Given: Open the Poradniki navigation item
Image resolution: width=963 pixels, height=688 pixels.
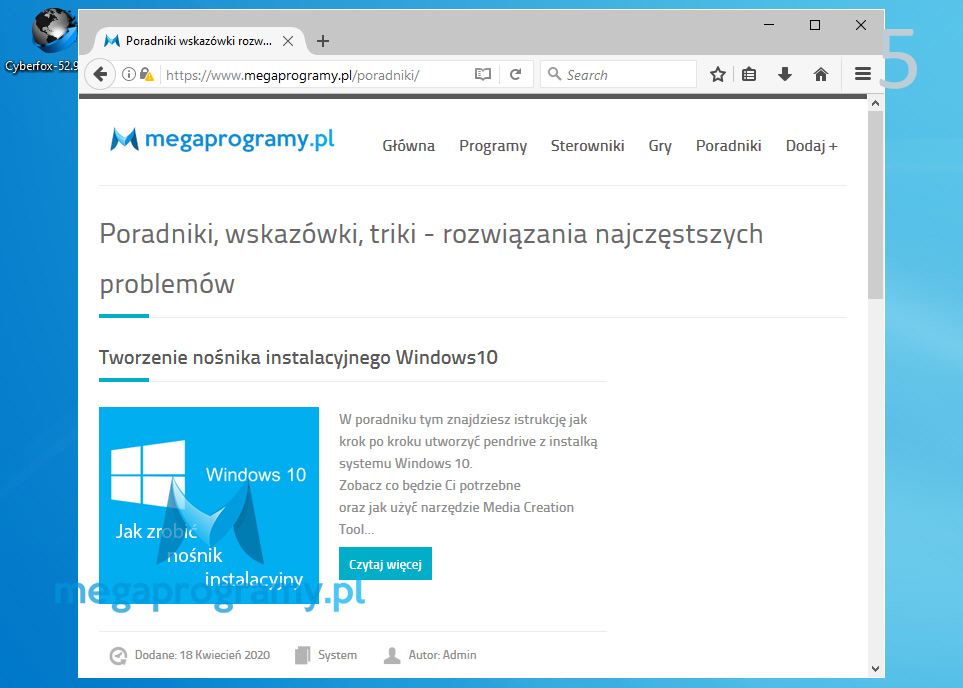Looking at the screenshot, I should pos(728,146).
